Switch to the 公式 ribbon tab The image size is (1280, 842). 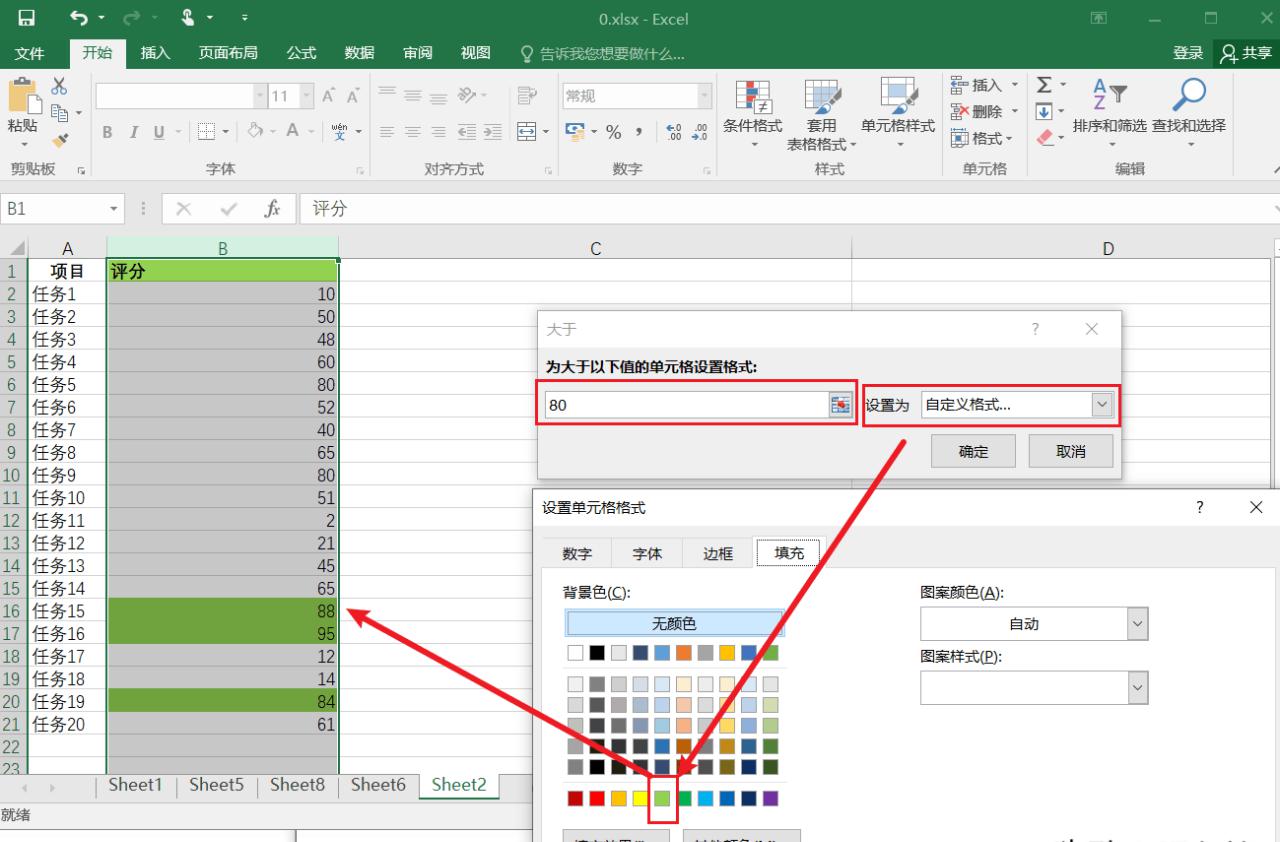(301, 53)
